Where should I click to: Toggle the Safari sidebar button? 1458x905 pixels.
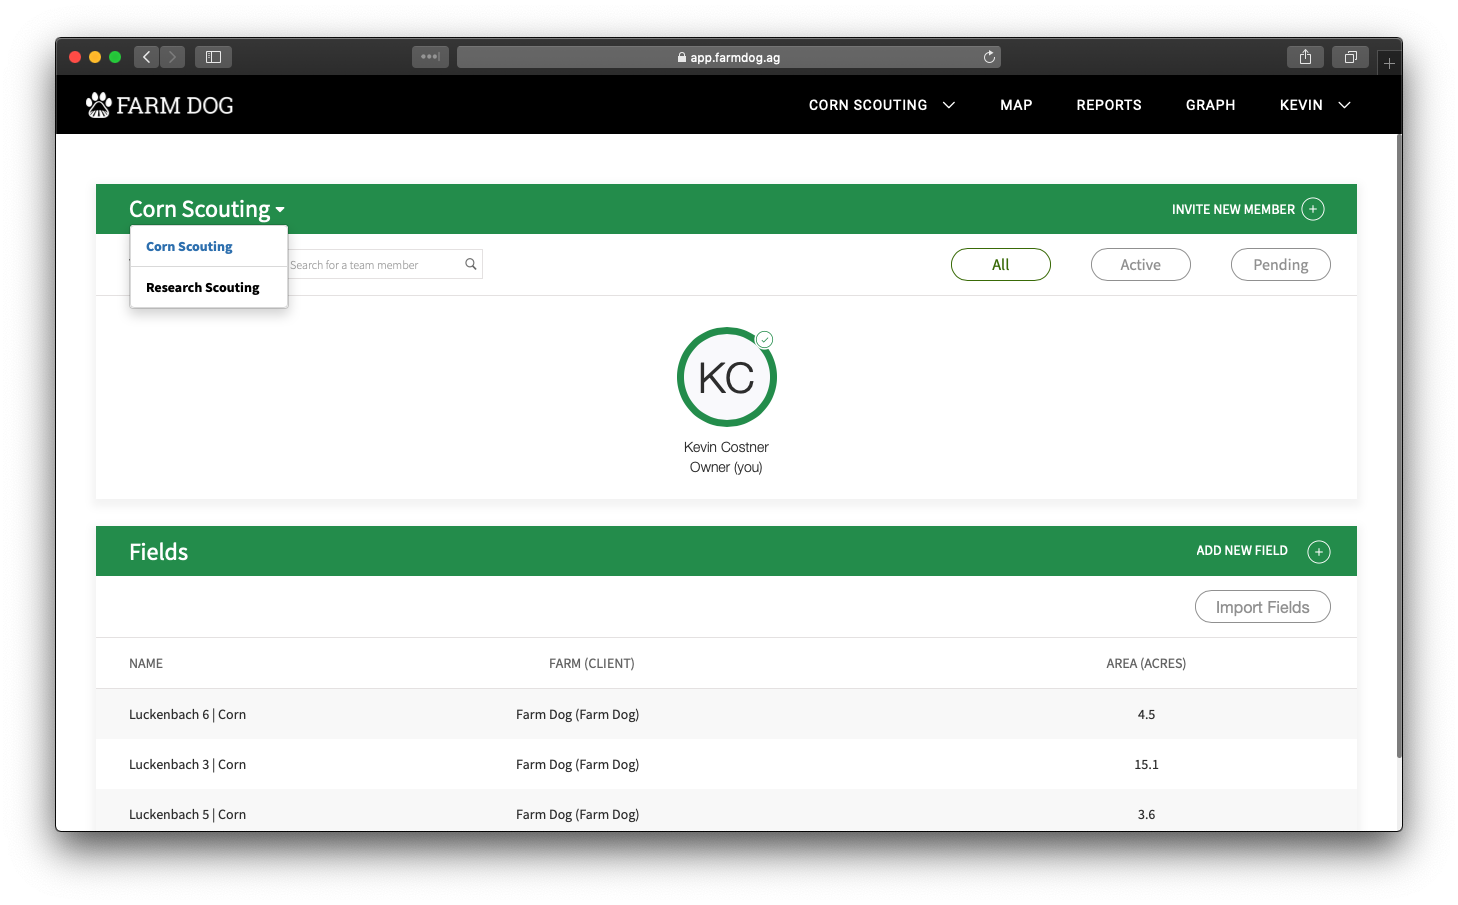[213, 57]
